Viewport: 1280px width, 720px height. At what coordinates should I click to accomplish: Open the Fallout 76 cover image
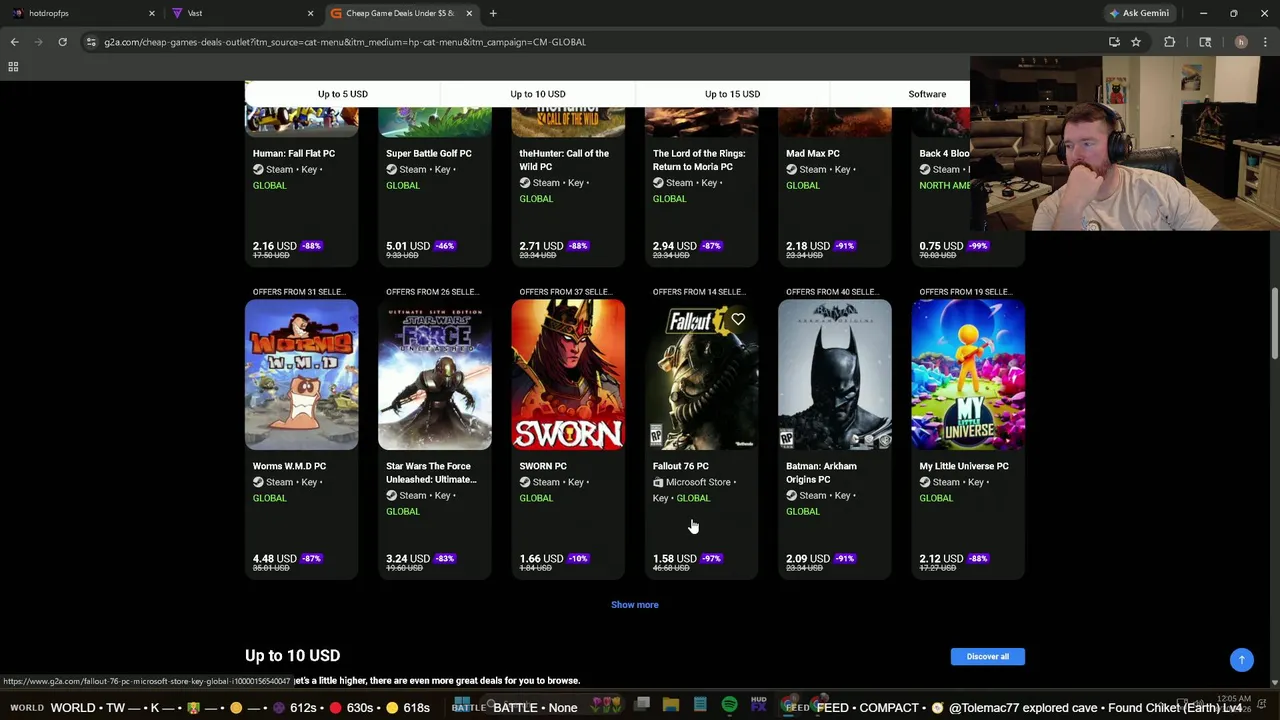(x=701, y=375)
